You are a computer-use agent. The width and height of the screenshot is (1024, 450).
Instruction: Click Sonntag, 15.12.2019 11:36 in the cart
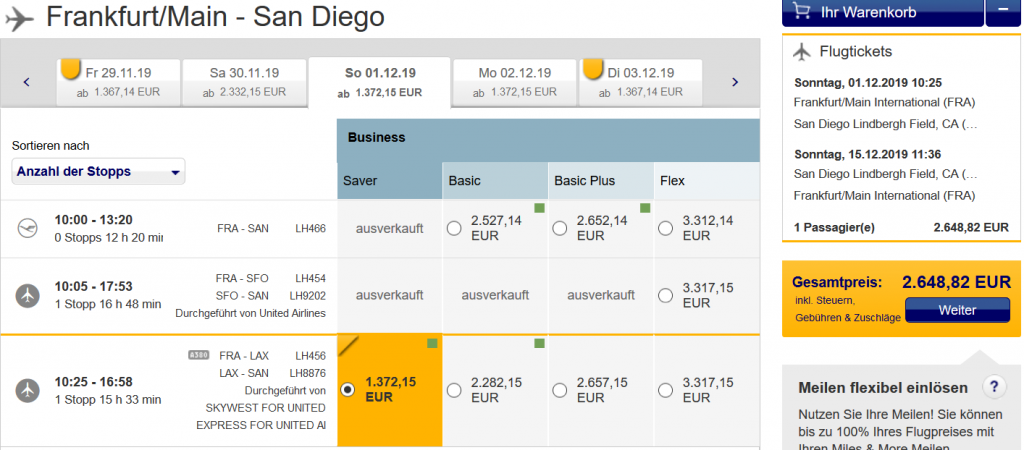(x=867, y=155)
